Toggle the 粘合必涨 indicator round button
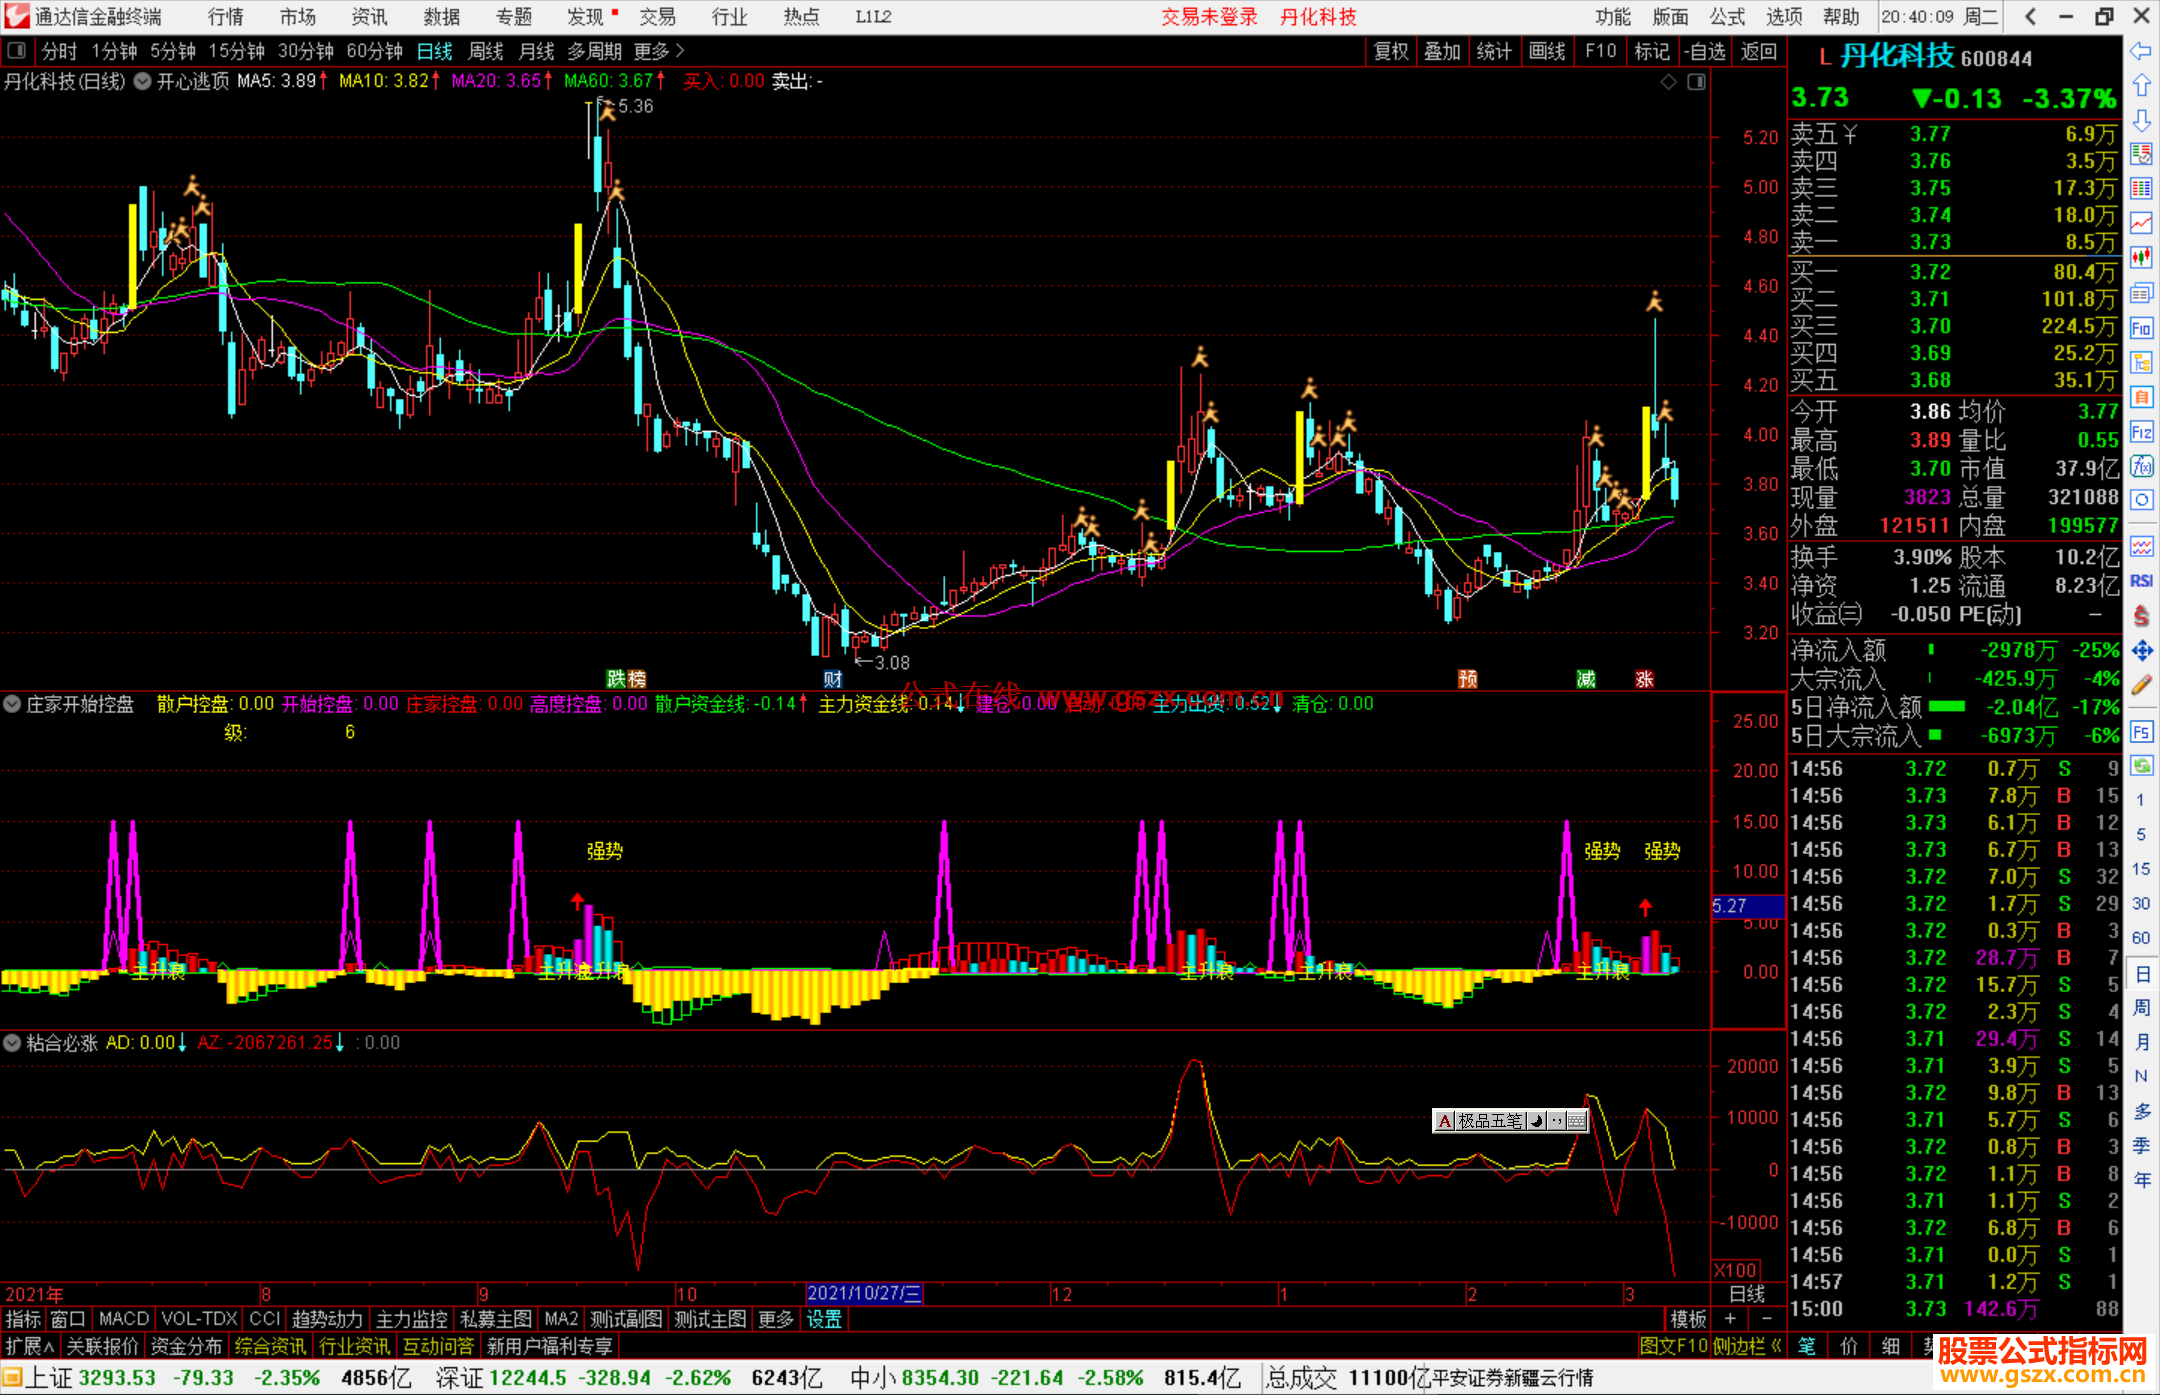2160x1395 pixels. coord(12,1043)
